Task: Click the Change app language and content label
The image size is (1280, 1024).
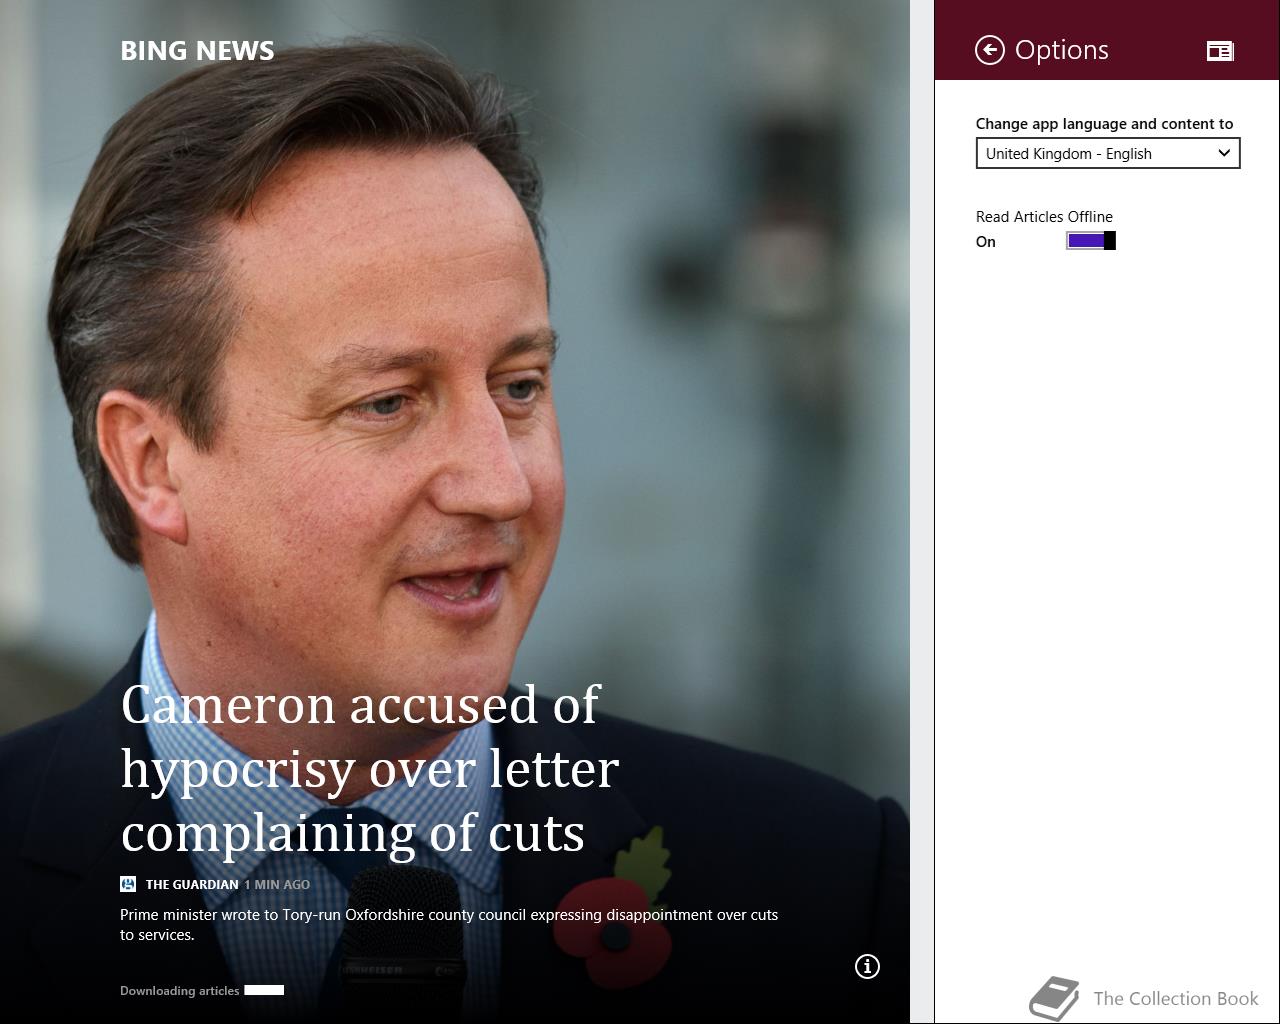Action: (1104, 124)
